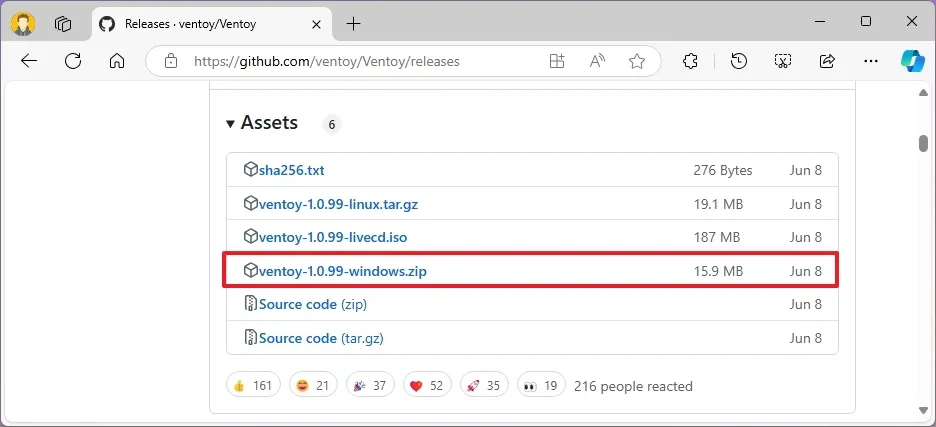The height and width of the screenshot is (427, 936).
Task: Refresh the Ventoy releases page
Action: 73,61
